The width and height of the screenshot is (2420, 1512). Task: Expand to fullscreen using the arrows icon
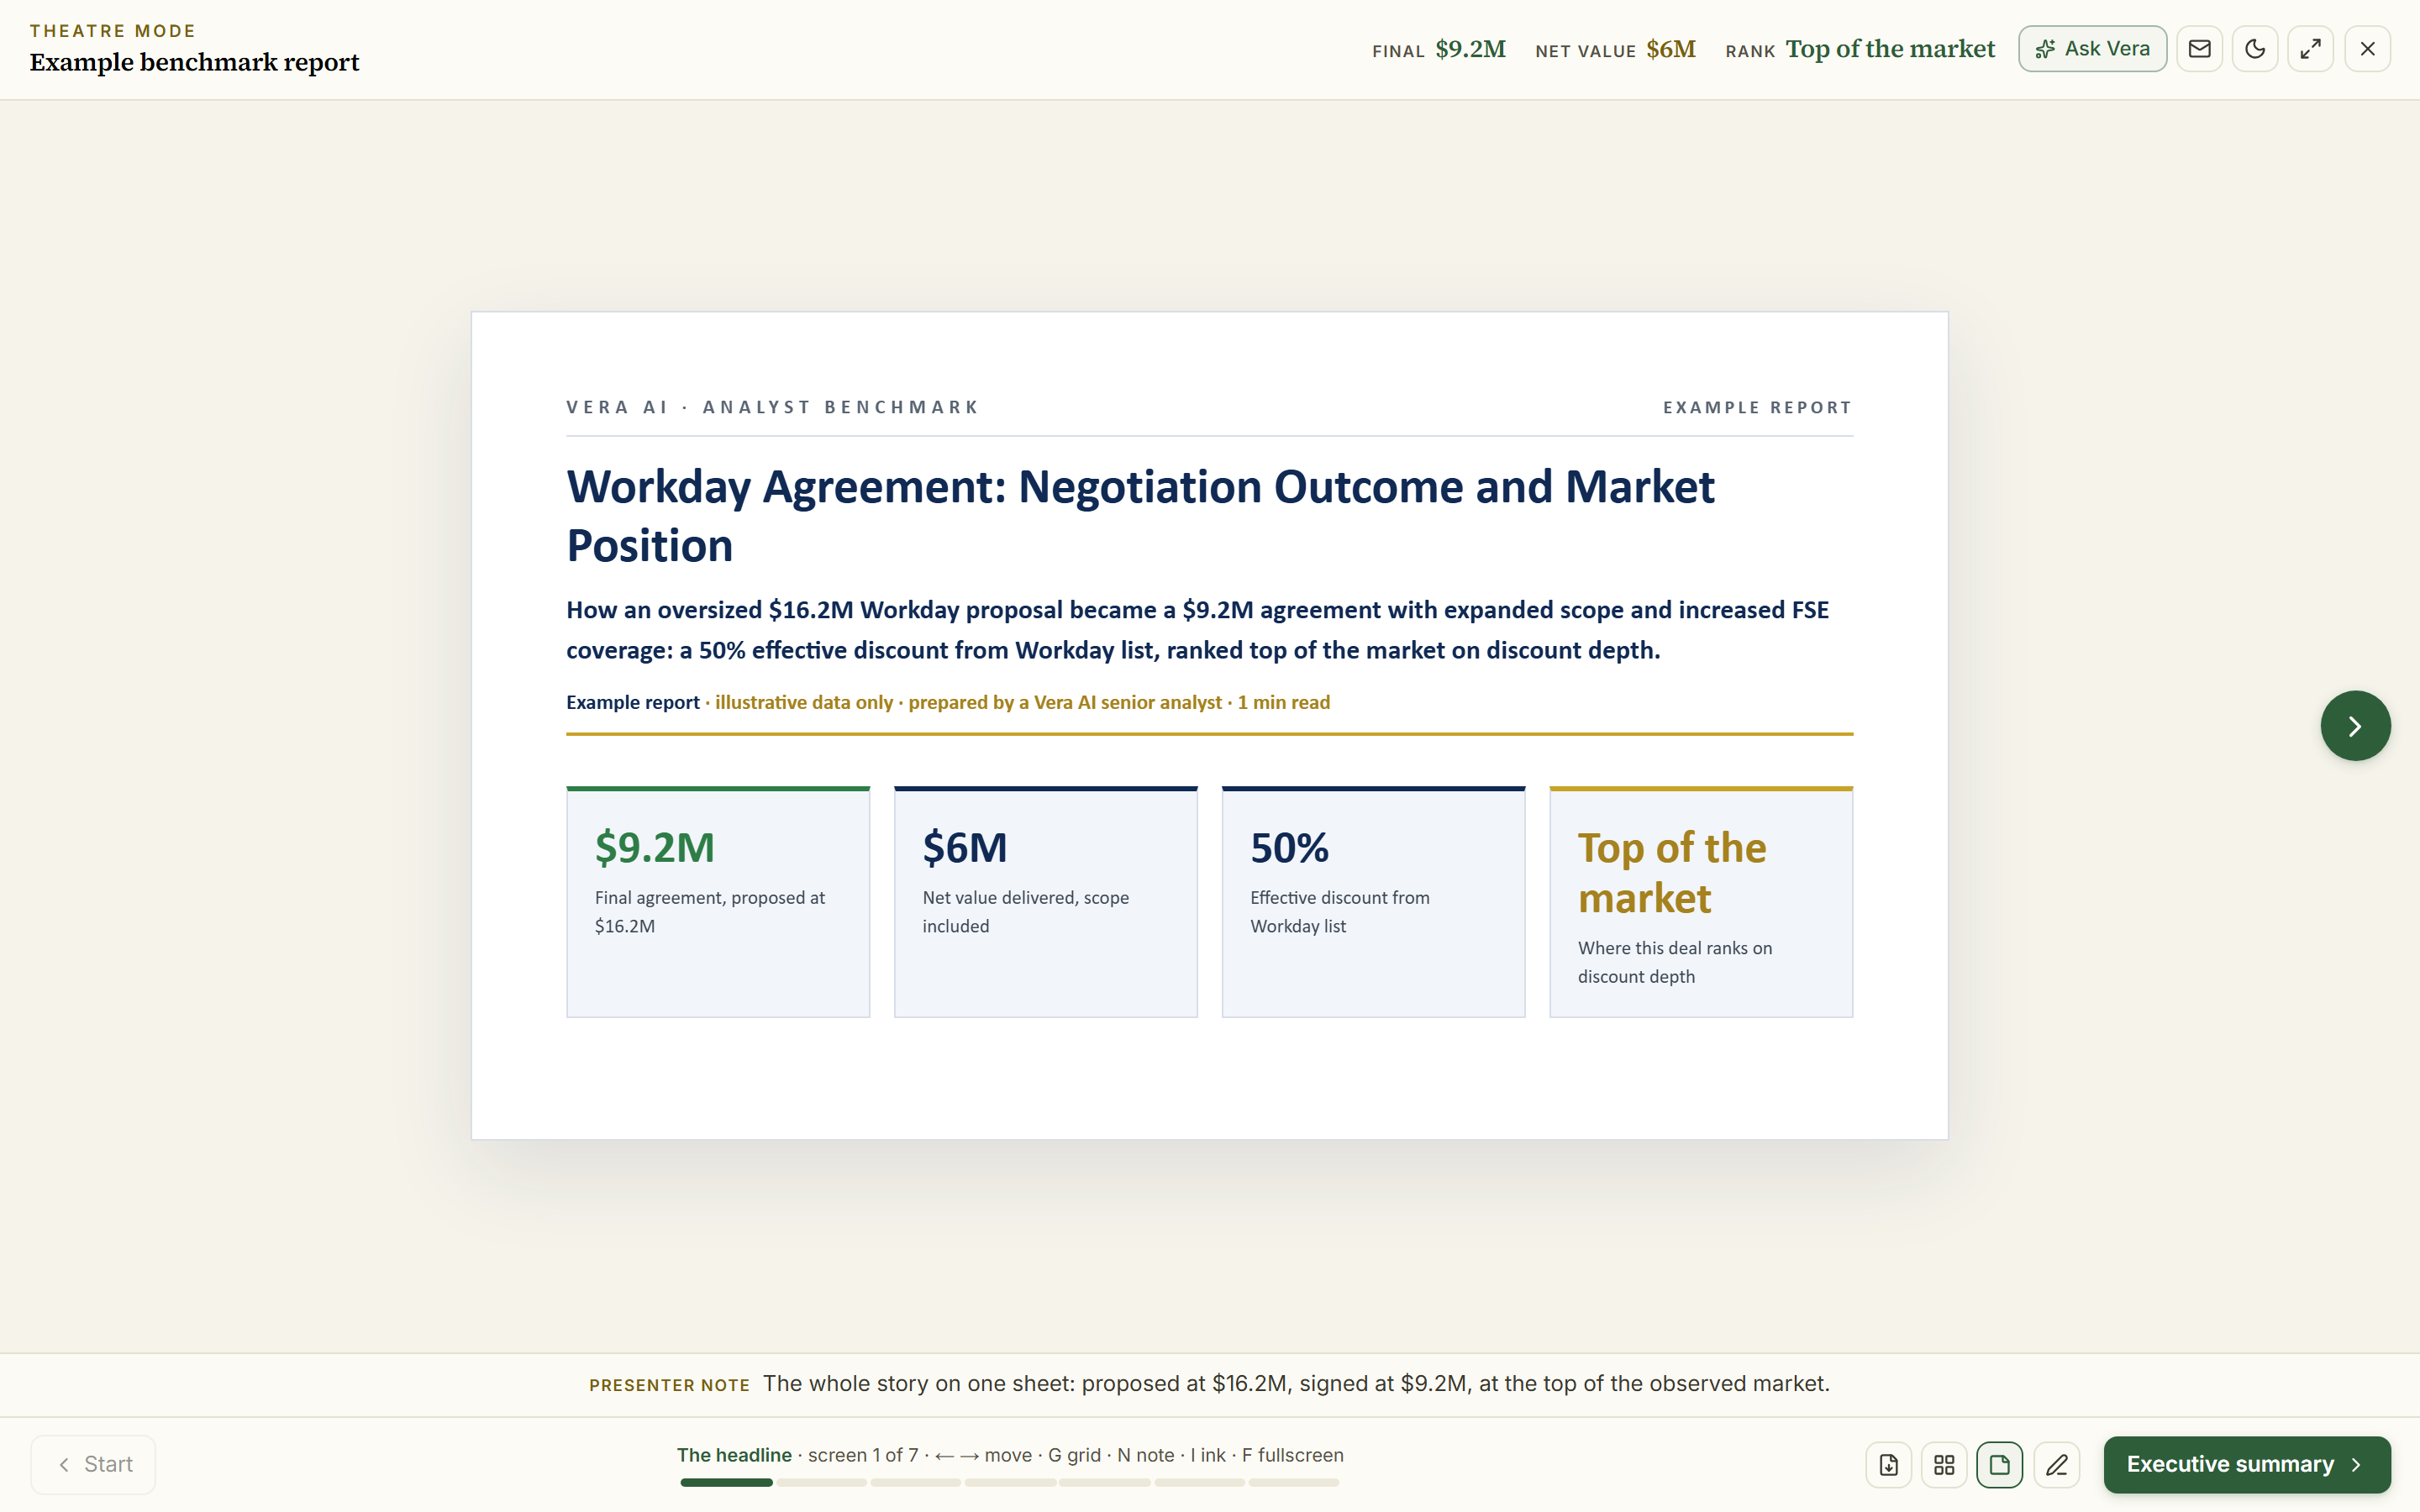2311,49
